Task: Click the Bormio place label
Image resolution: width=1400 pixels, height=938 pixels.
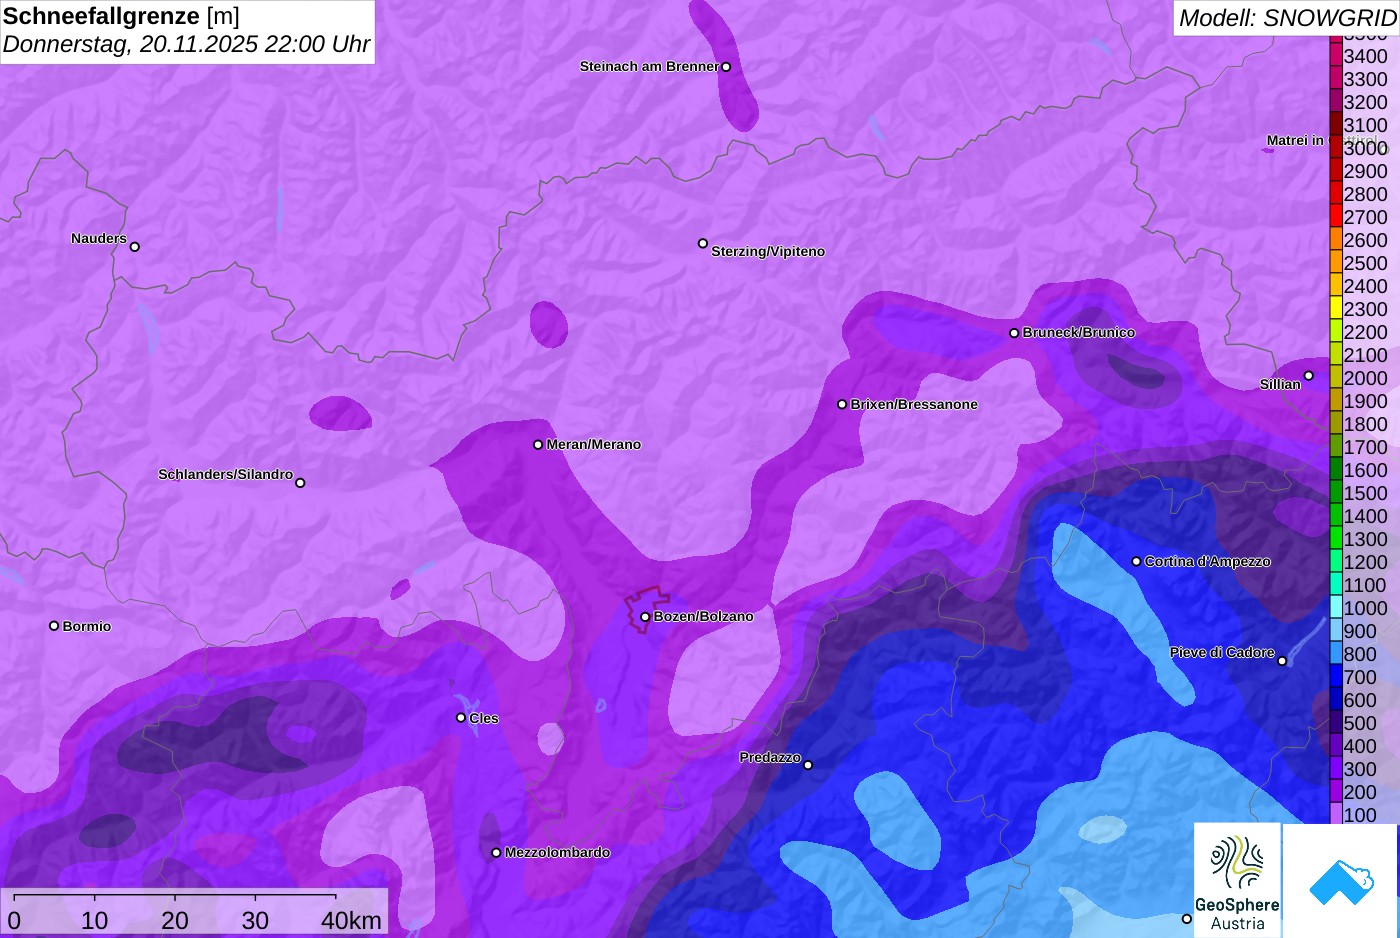Action: coord(87,626)
